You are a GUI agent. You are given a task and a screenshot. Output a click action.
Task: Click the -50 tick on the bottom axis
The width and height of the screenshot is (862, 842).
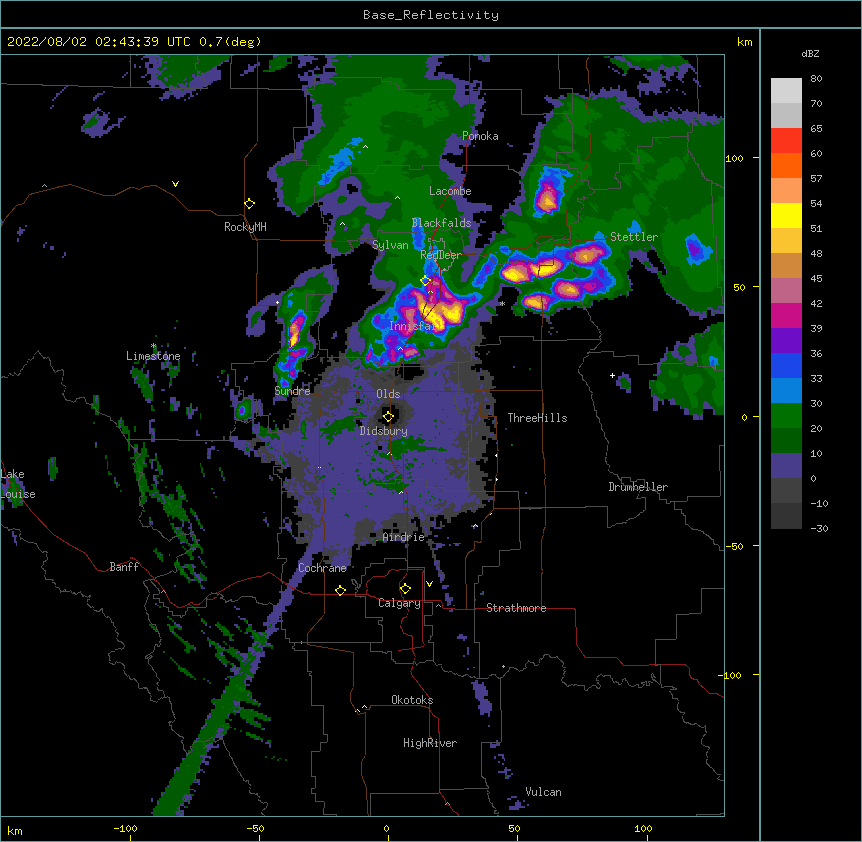pyautogui.click(x=255, y=828)
